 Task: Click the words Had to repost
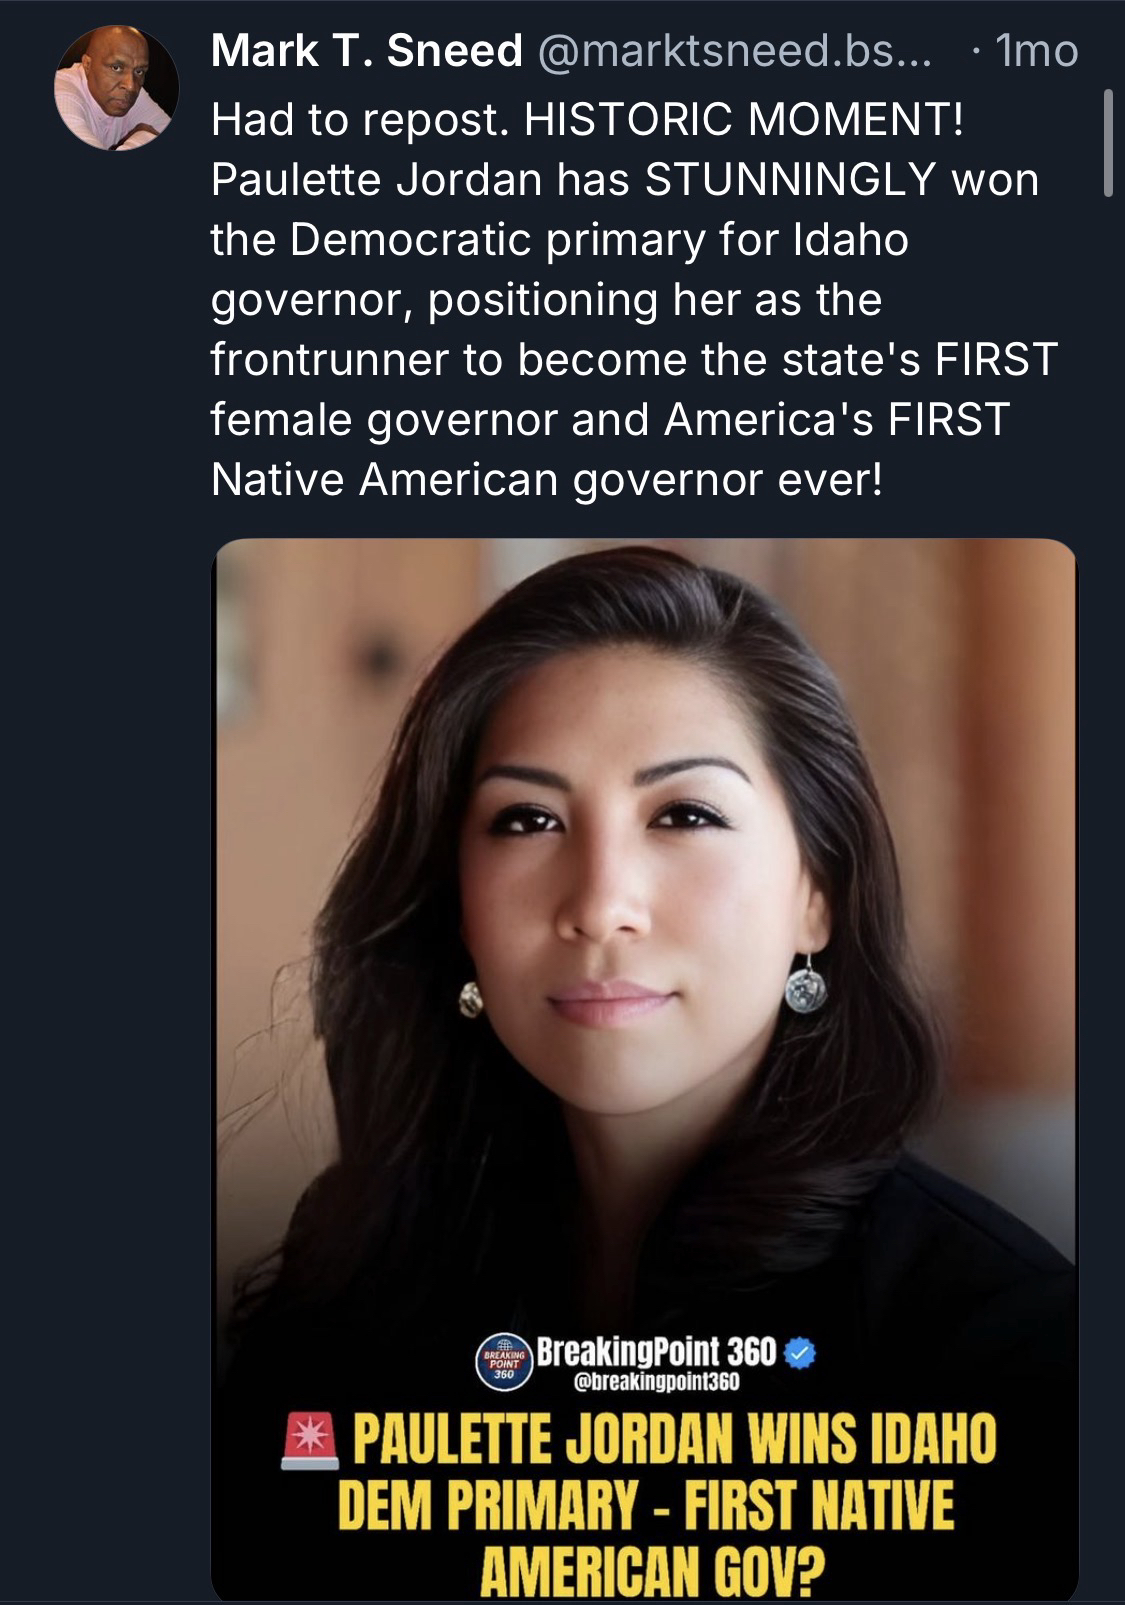[356, 121]
